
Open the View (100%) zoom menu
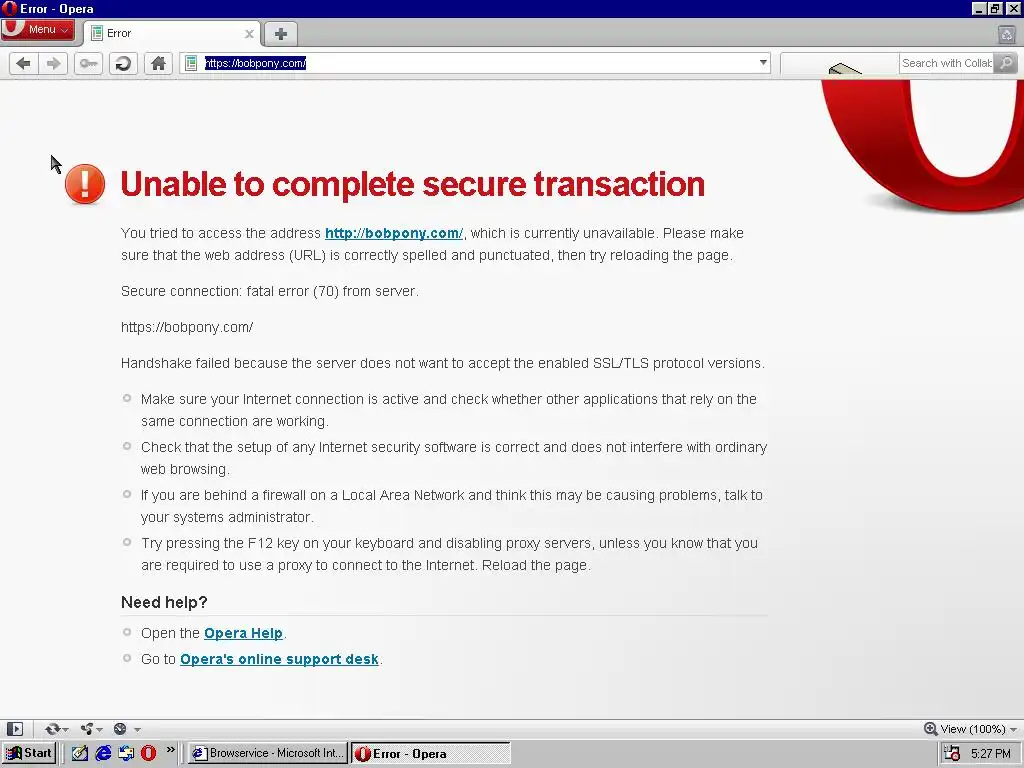tap(970, 729)
